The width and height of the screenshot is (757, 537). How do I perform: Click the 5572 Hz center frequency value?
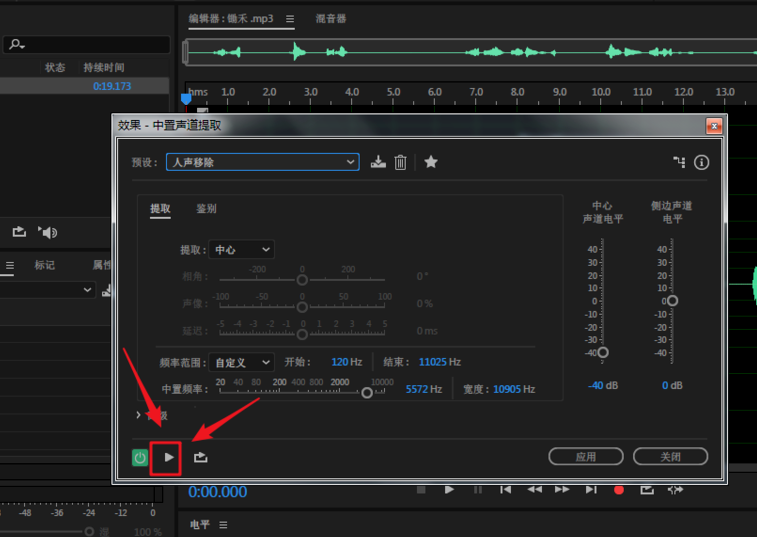coord(423,389)
